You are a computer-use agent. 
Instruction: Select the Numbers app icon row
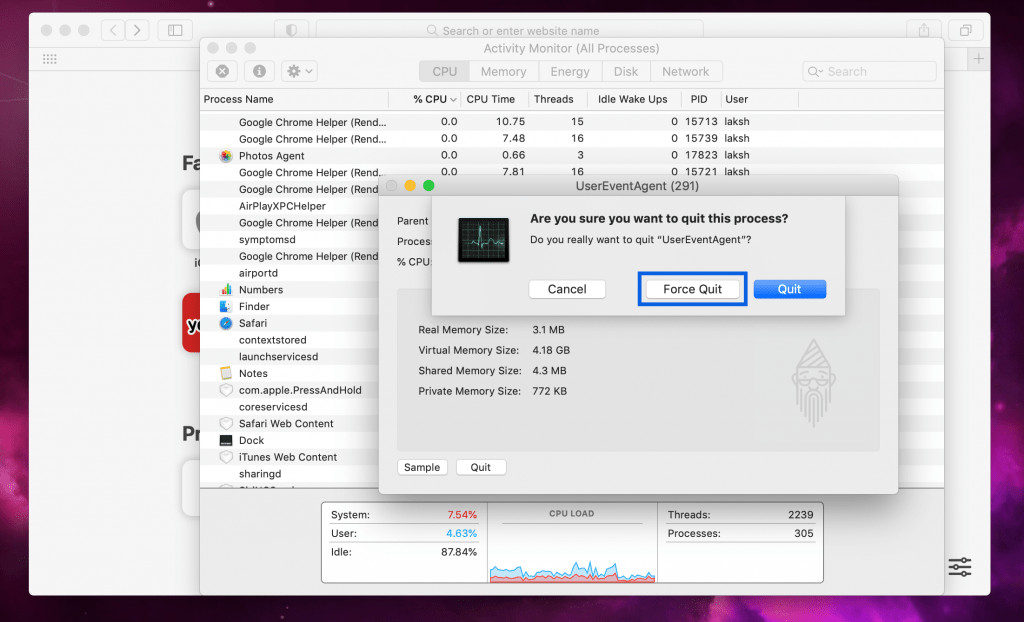[x=226, y=289]
